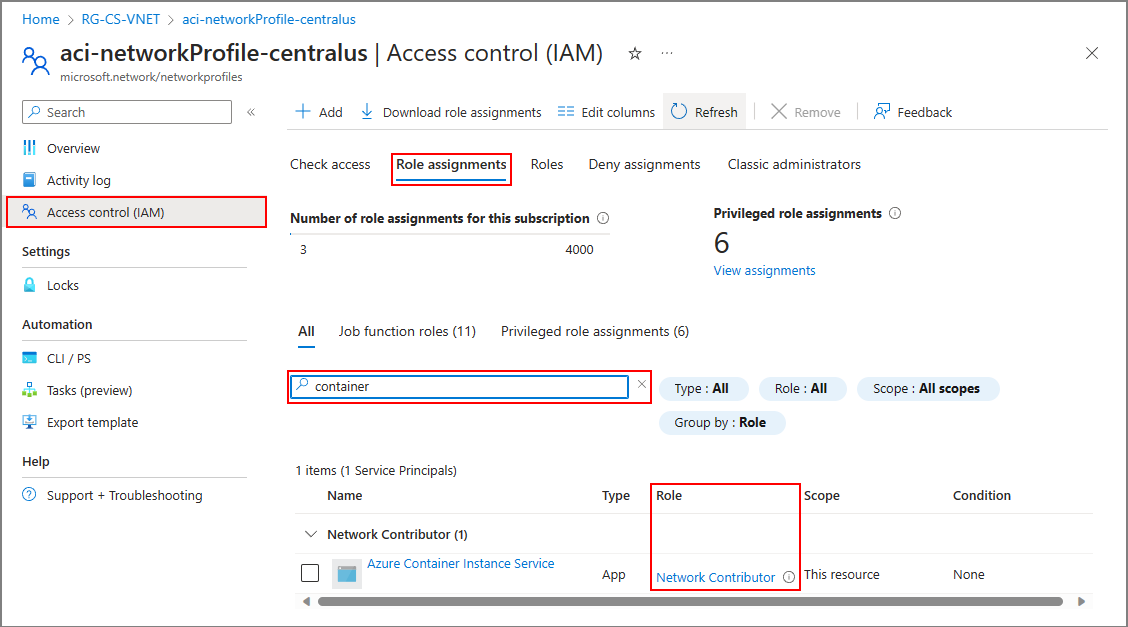Close the Access control blade
Image resolution: width=1128 pixels, height=627 pixels.
tap(1091, 53)
